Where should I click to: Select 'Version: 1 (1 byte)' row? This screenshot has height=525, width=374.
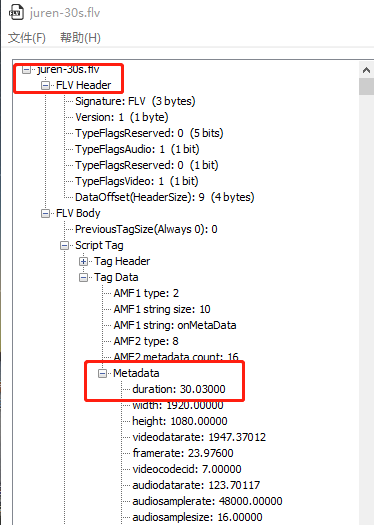pyautogui.click(x=122, y=117)
